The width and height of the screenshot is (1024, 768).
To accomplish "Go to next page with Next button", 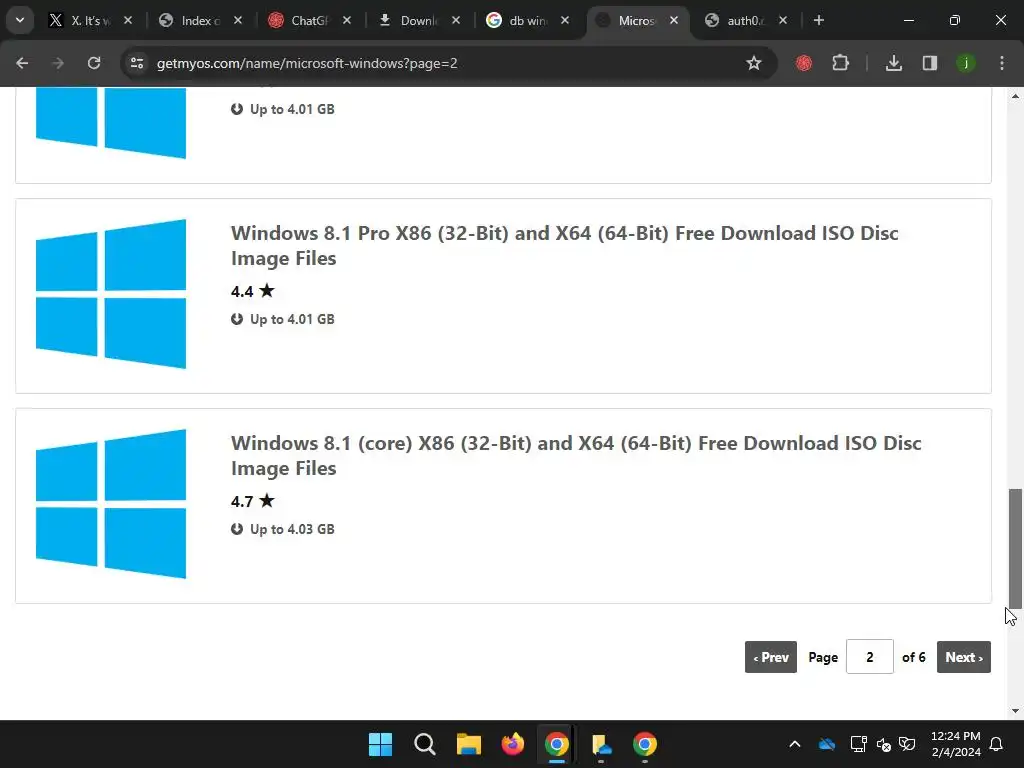I will tap(964, 657).
